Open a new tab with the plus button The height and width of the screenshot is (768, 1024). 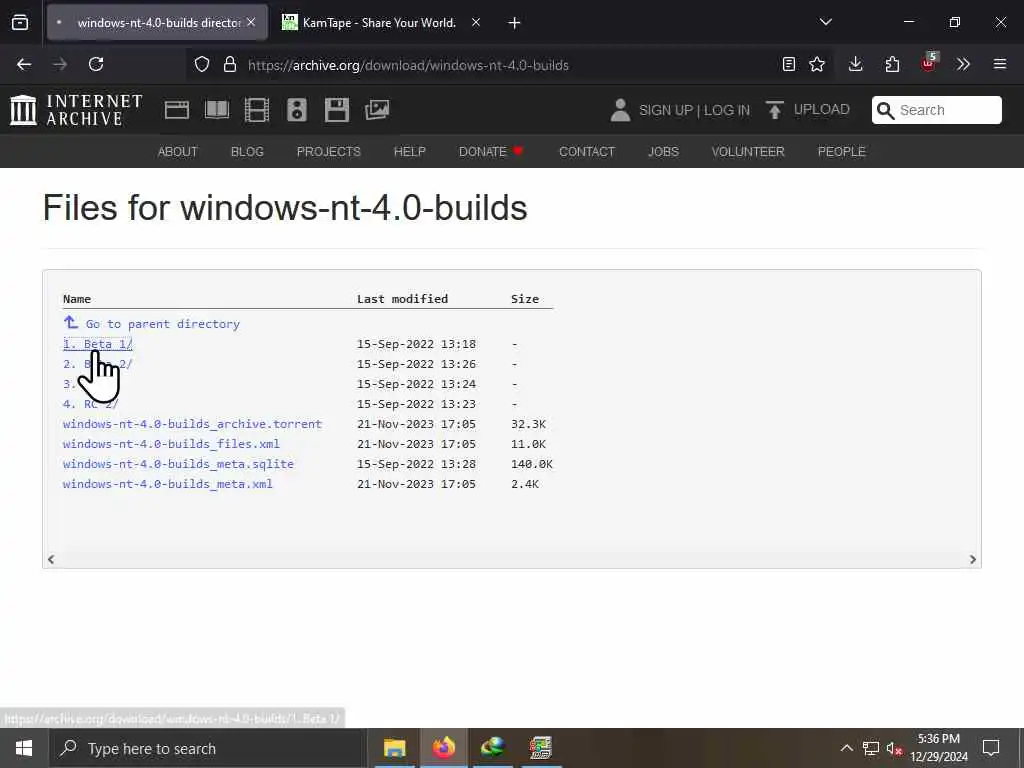(x=515, y=23)
